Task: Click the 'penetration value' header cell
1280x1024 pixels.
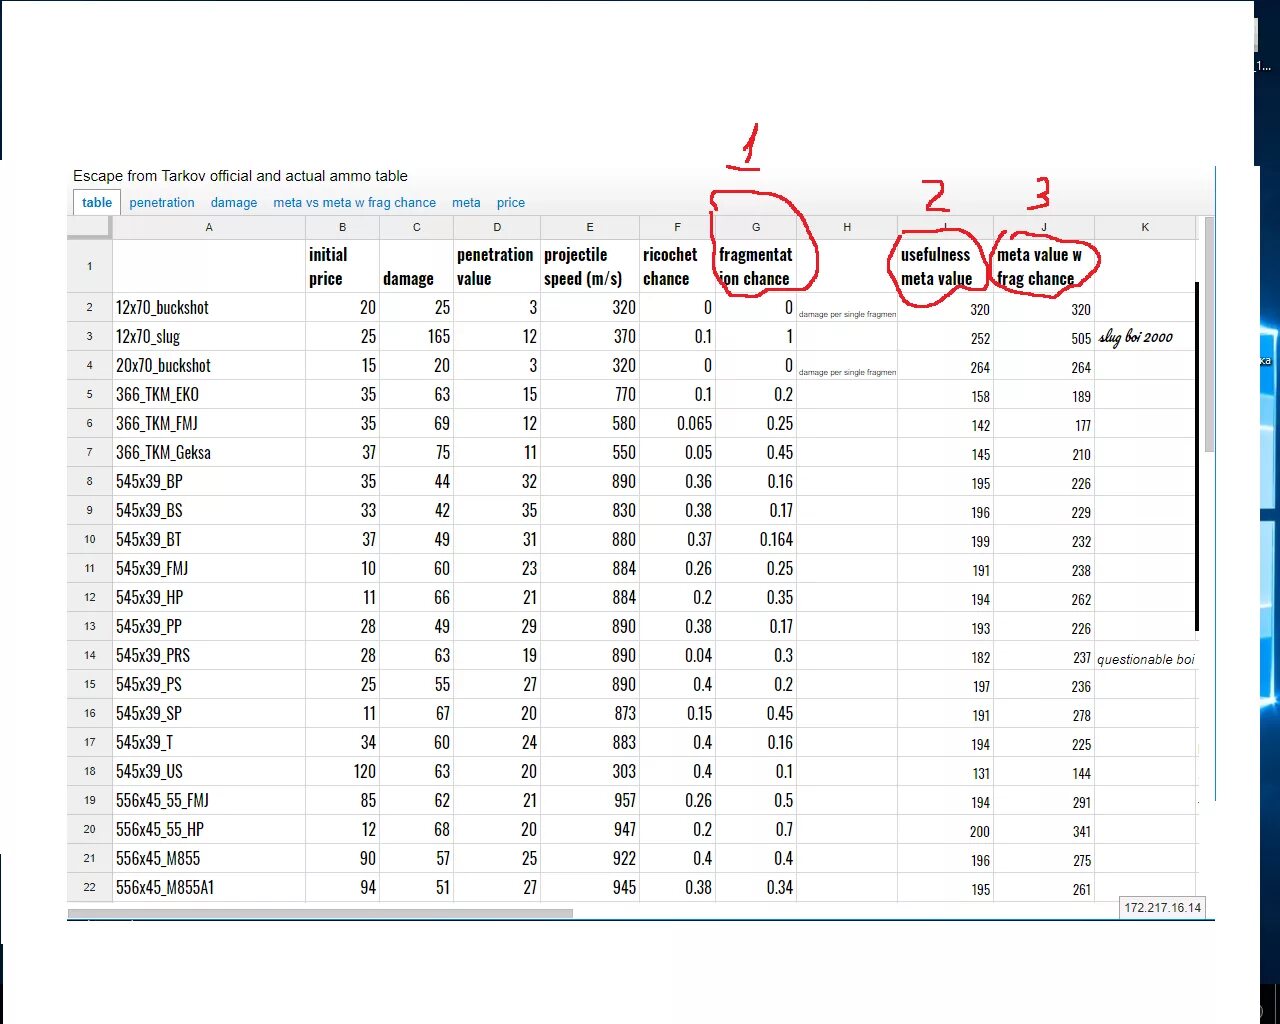Action: coord(497,266)
